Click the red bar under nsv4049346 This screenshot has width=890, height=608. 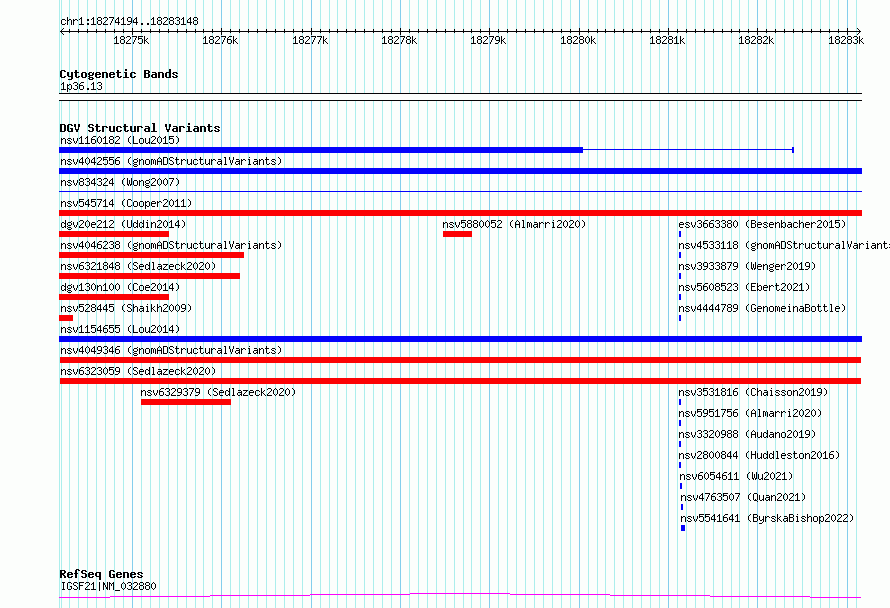460,360
